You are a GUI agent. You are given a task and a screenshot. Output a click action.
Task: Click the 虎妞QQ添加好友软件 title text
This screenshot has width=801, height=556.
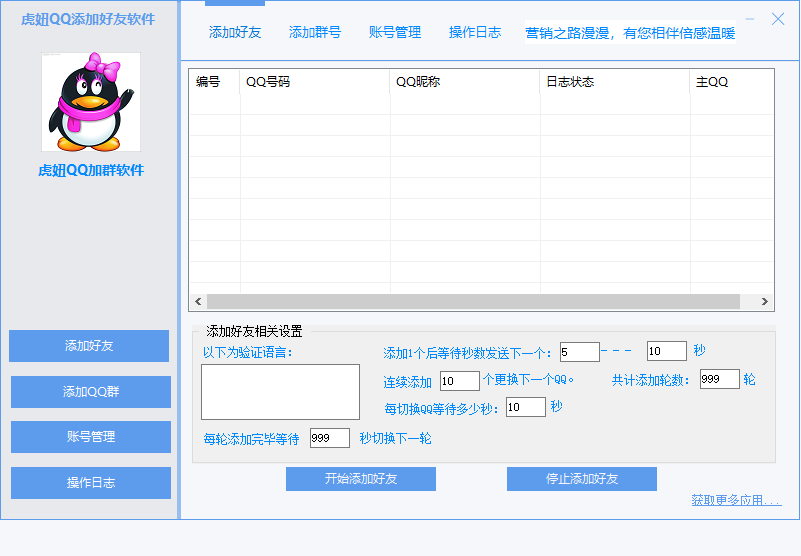coord(88,19)
